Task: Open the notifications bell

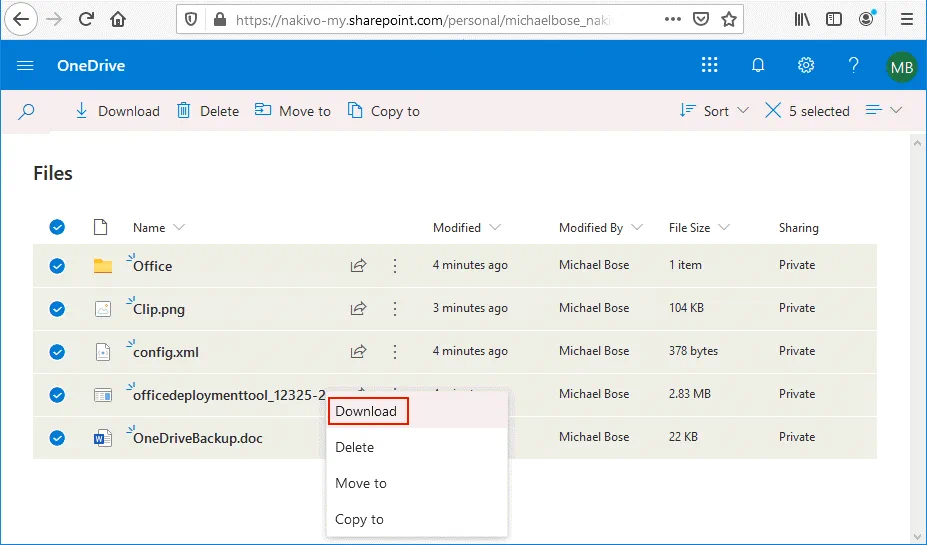Action: click(758, 66)
